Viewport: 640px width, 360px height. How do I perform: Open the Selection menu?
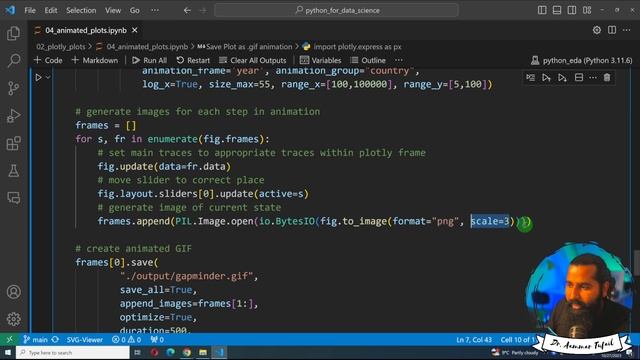[81, 10]
